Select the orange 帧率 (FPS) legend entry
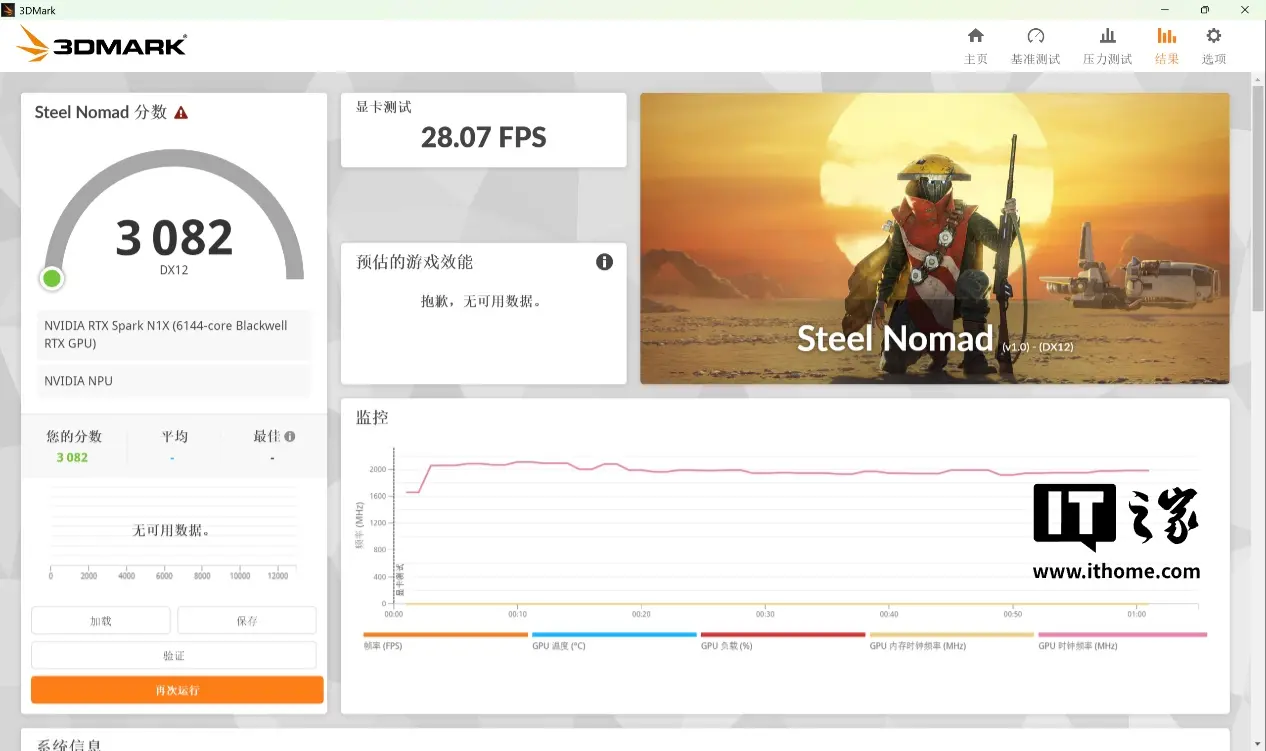 tap(445, 640)
